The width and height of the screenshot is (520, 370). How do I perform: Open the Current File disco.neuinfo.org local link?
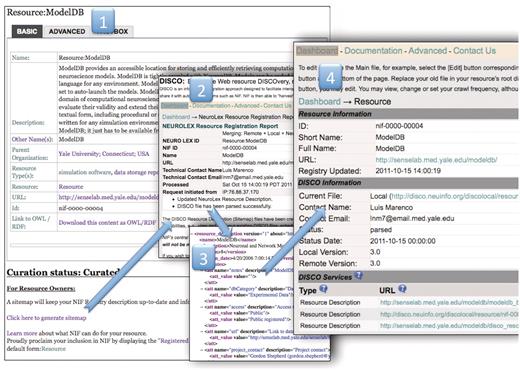[x=455, y=196]
